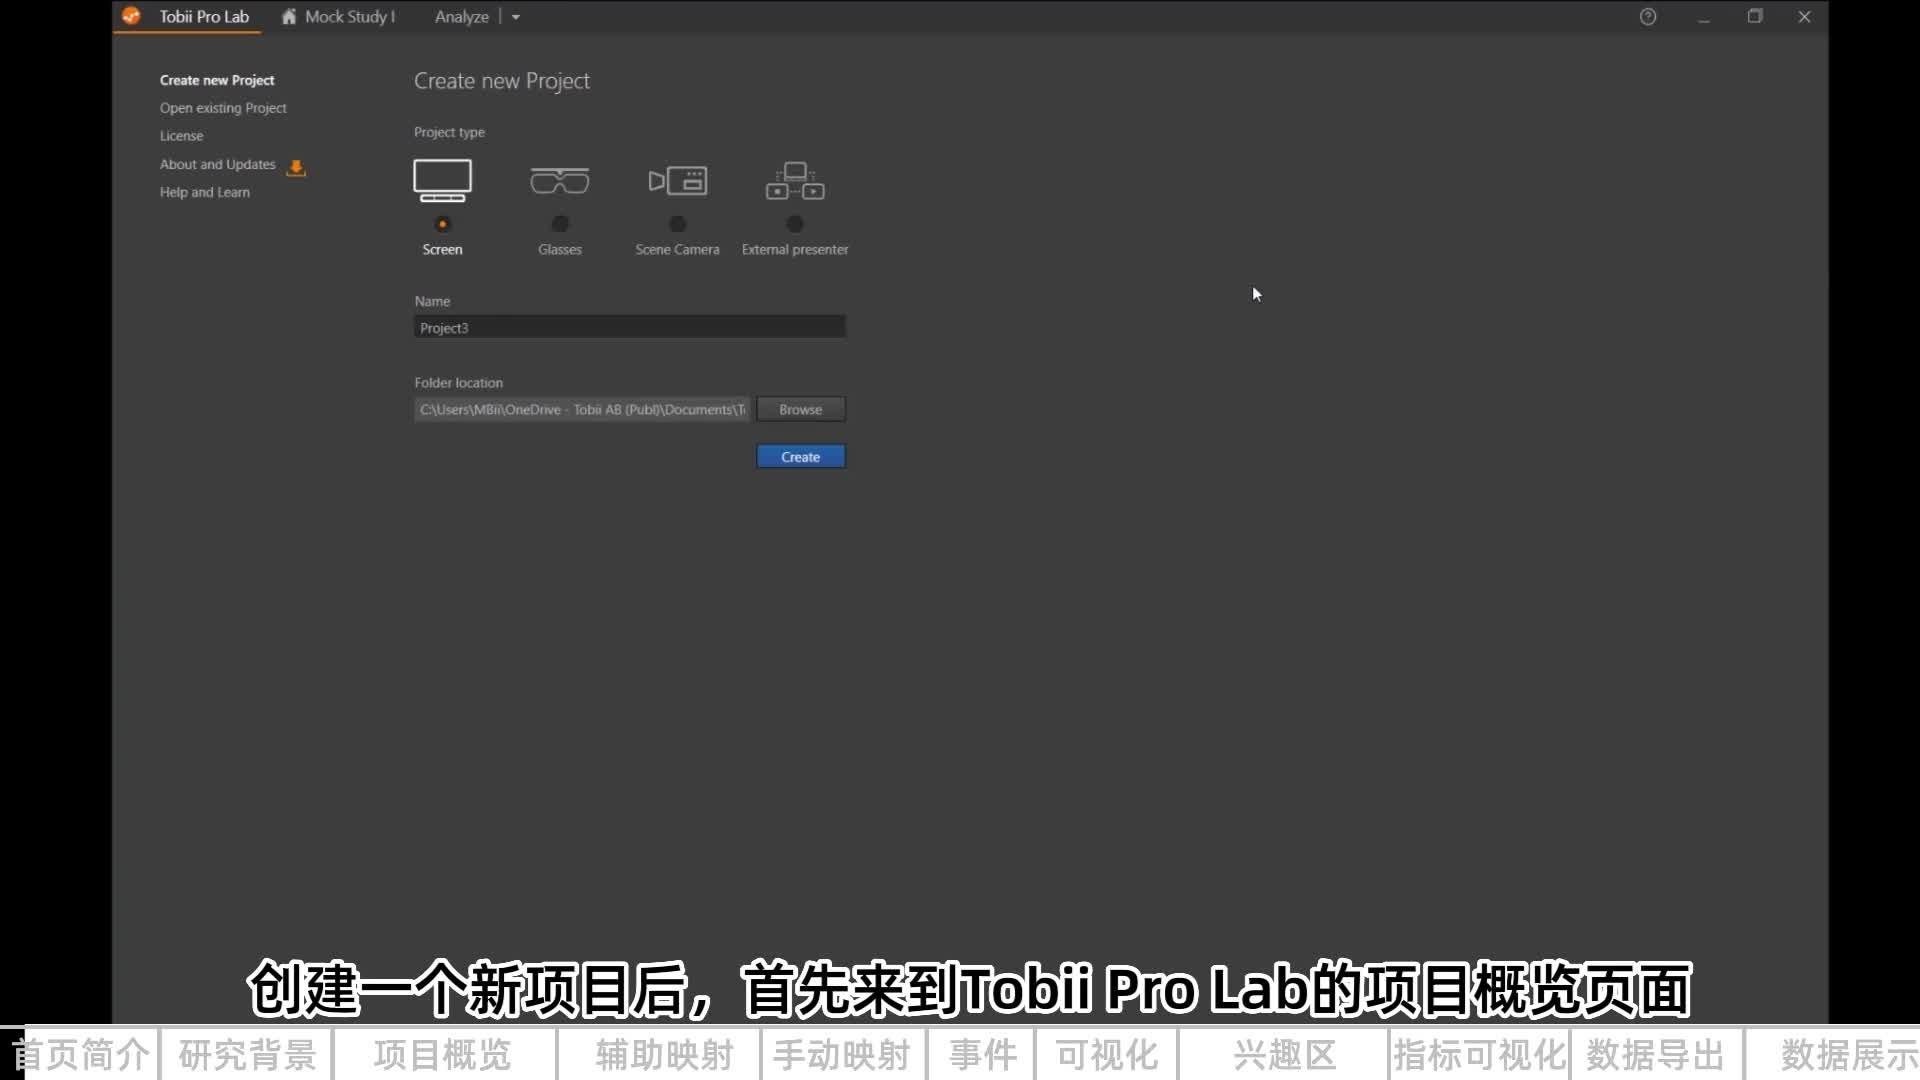This screenshot has height=1080, width=1920.
Task: Open the Help icon in the title bar
Action: [1648, 16]
